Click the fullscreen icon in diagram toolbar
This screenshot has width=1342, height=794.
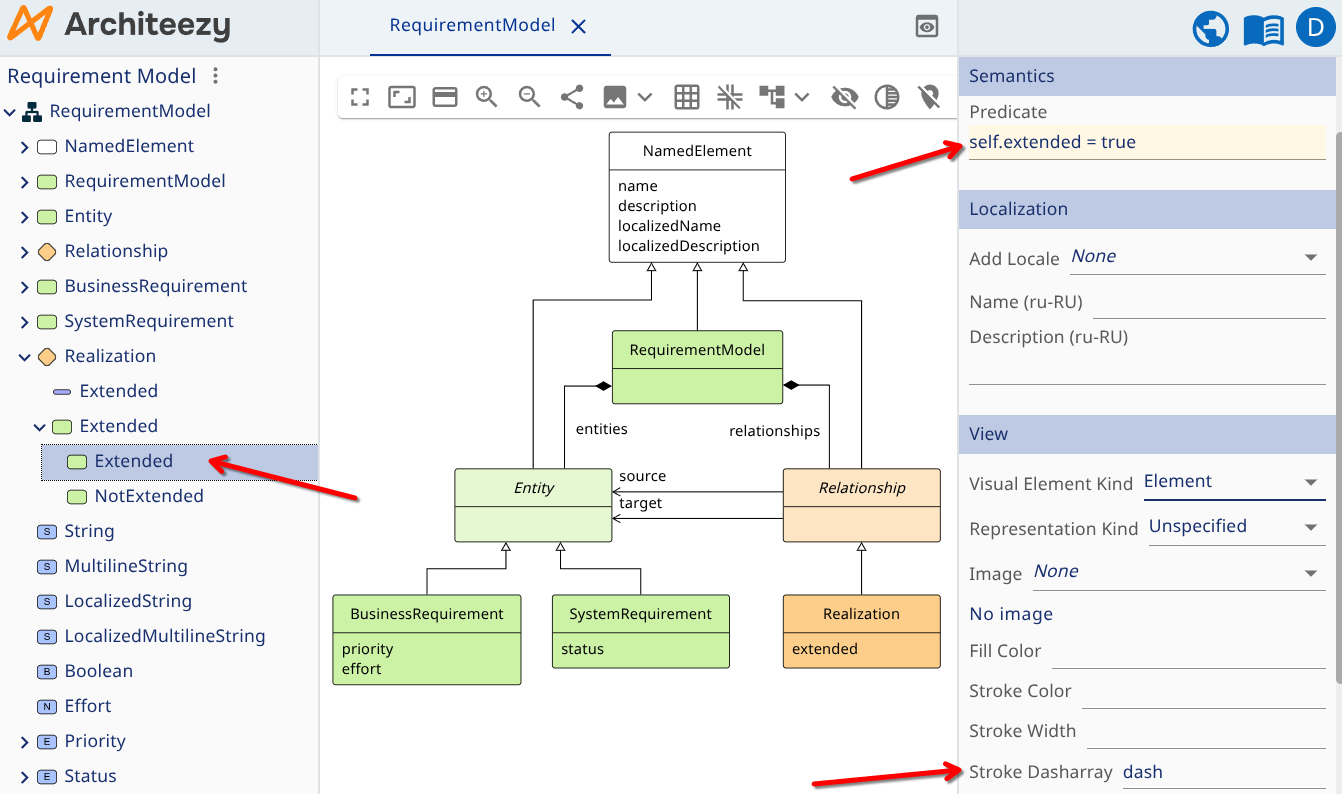pyautogui.click(x=360, y=97)
